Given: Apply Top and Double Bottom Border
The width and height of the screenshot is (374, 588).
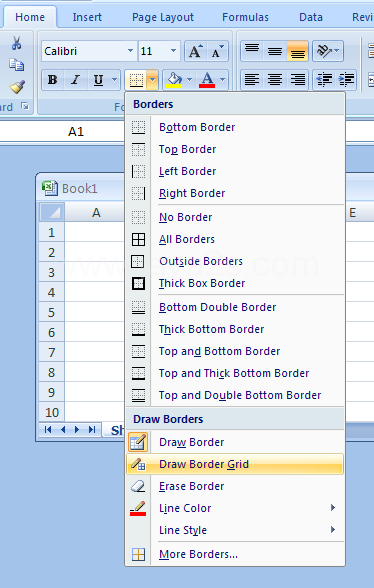Looking at the screenshot, I should click(x=235, y=395).
